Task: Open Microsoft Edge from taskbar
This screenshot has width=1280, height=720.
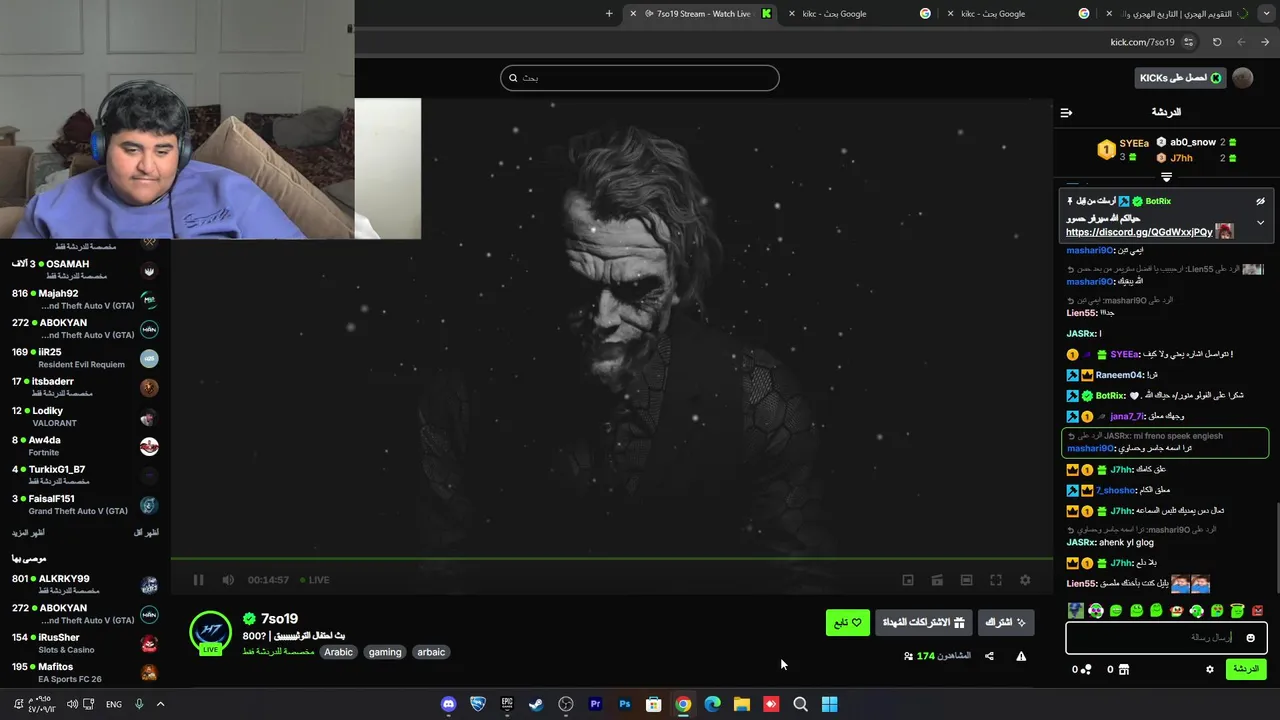Action: (x=712, y=704)
